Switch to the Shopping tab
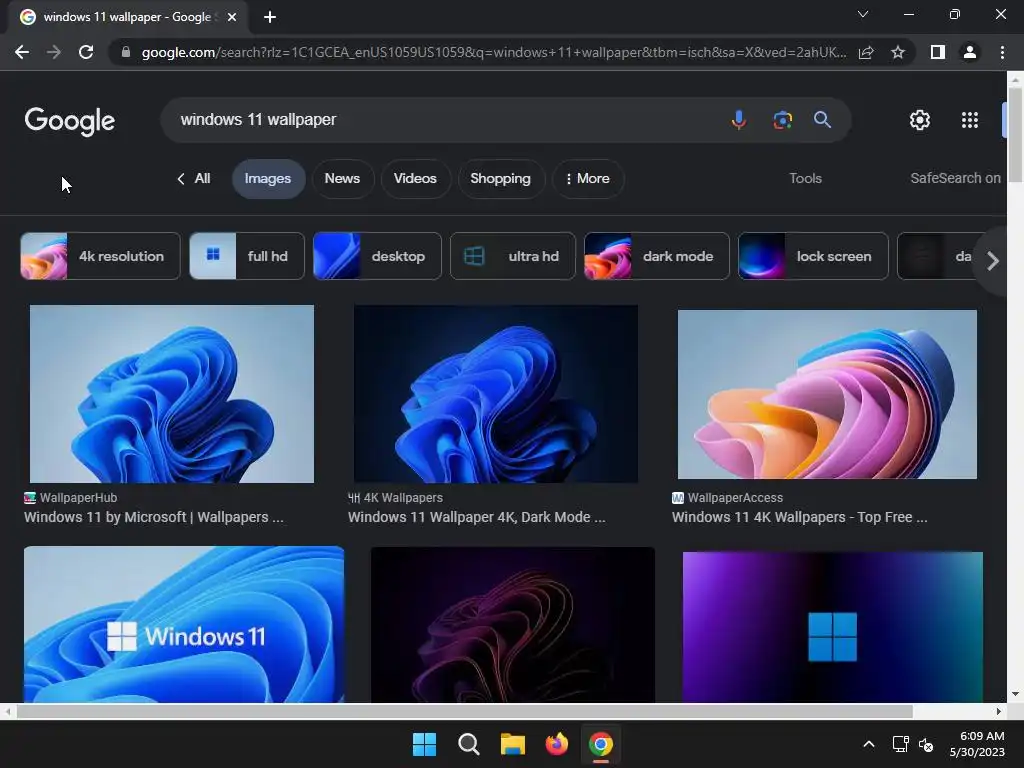 coord(500,178)
